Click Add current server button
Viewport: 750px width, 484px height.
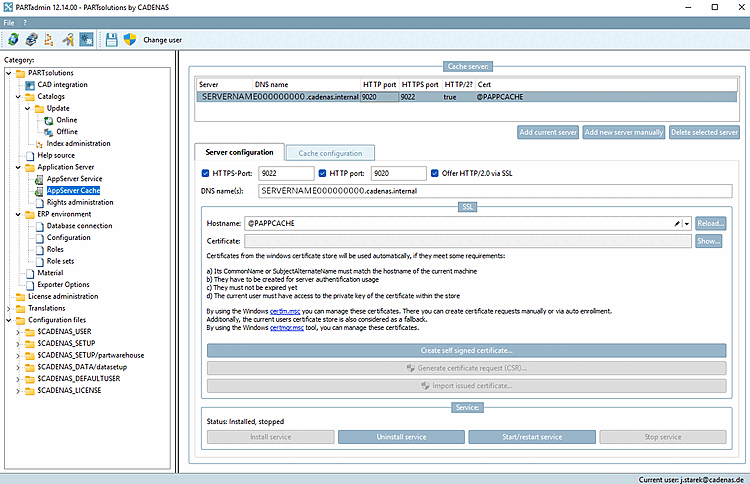pos(548,132)
